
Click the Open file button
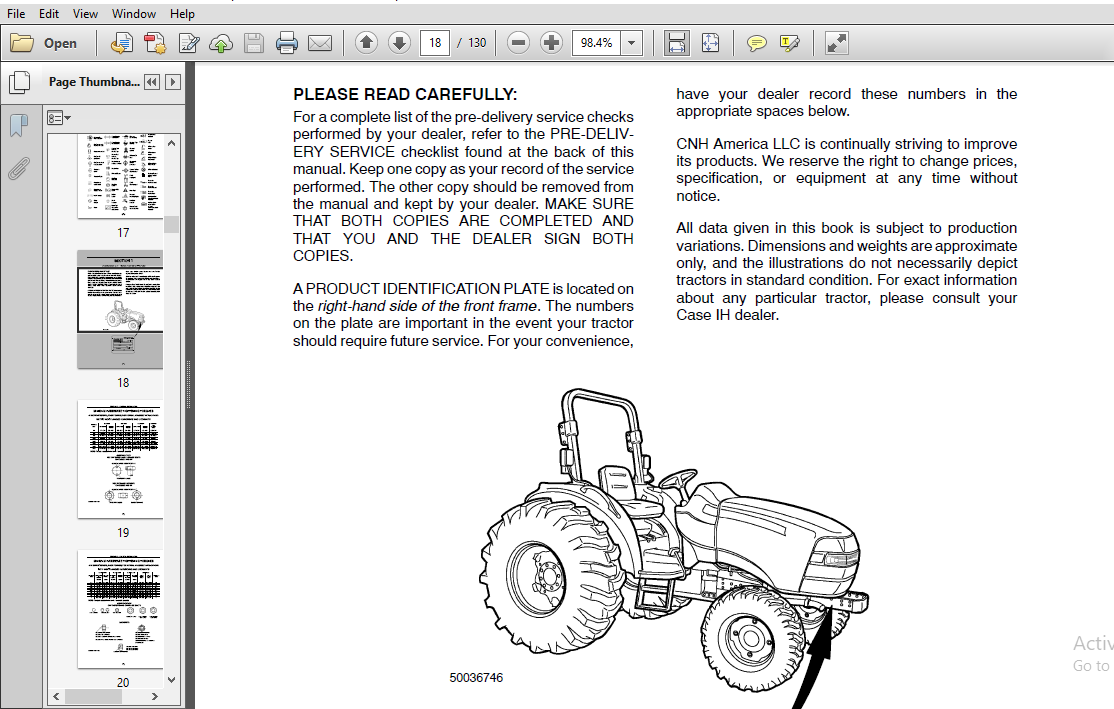pyautogui.click(x=44, y=43)
